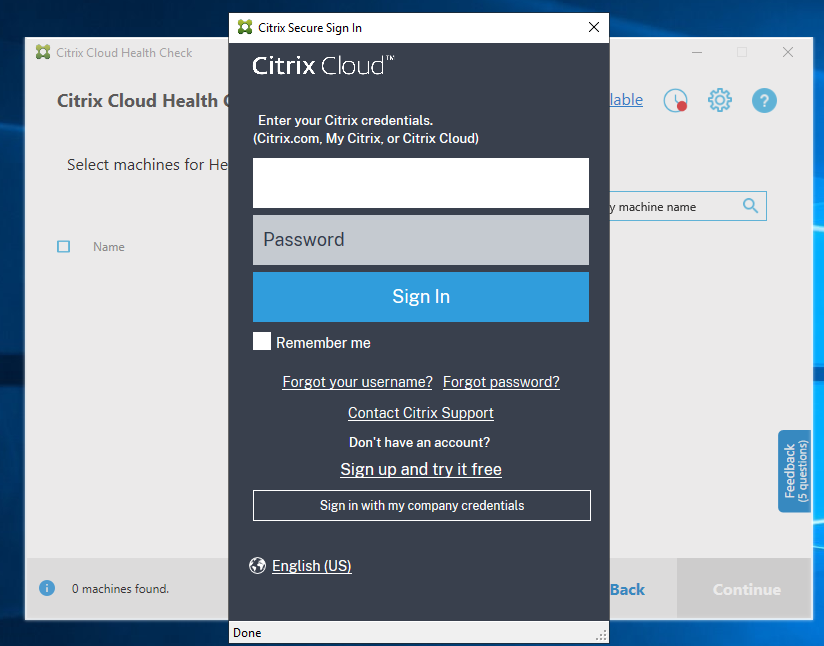This screenshot has width=824, height=646.
Task: Click Citrix icon in Health Check title bar
Action: 43,52
